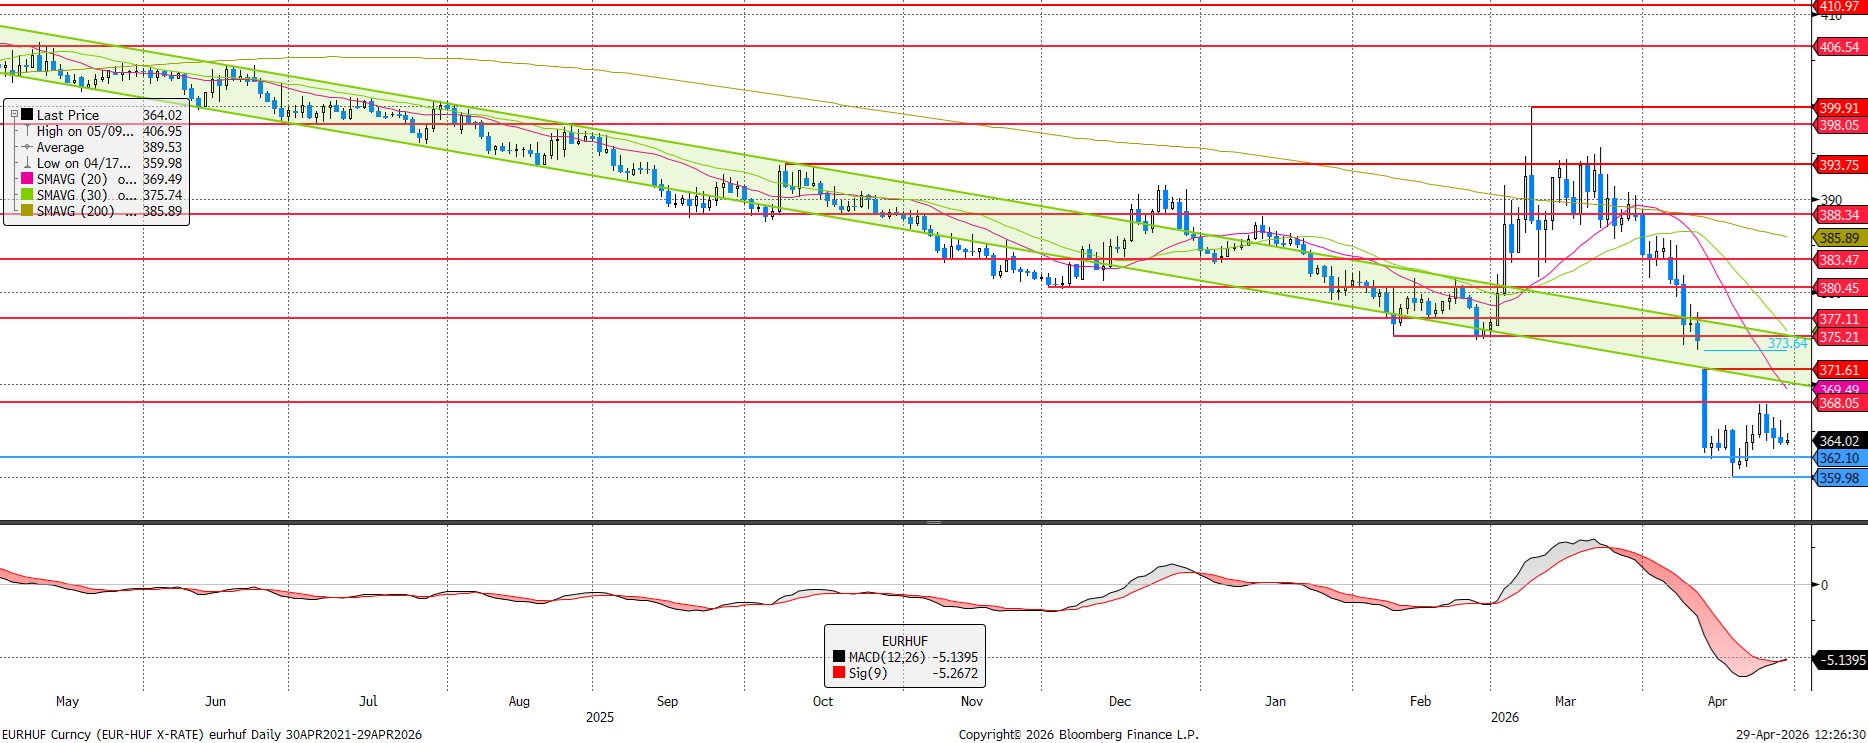This screenshot has height=743, width=1868.
Task: Select the High on 05/09 marker icon
Action: (27, 131)
